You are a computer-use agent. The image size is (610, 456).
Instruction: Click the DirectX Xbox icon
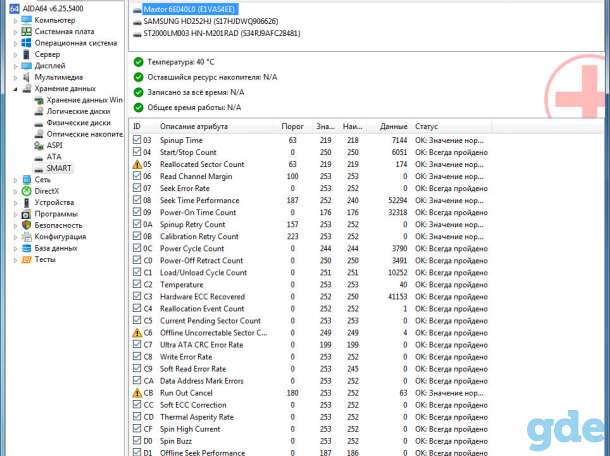coord(26,191)
